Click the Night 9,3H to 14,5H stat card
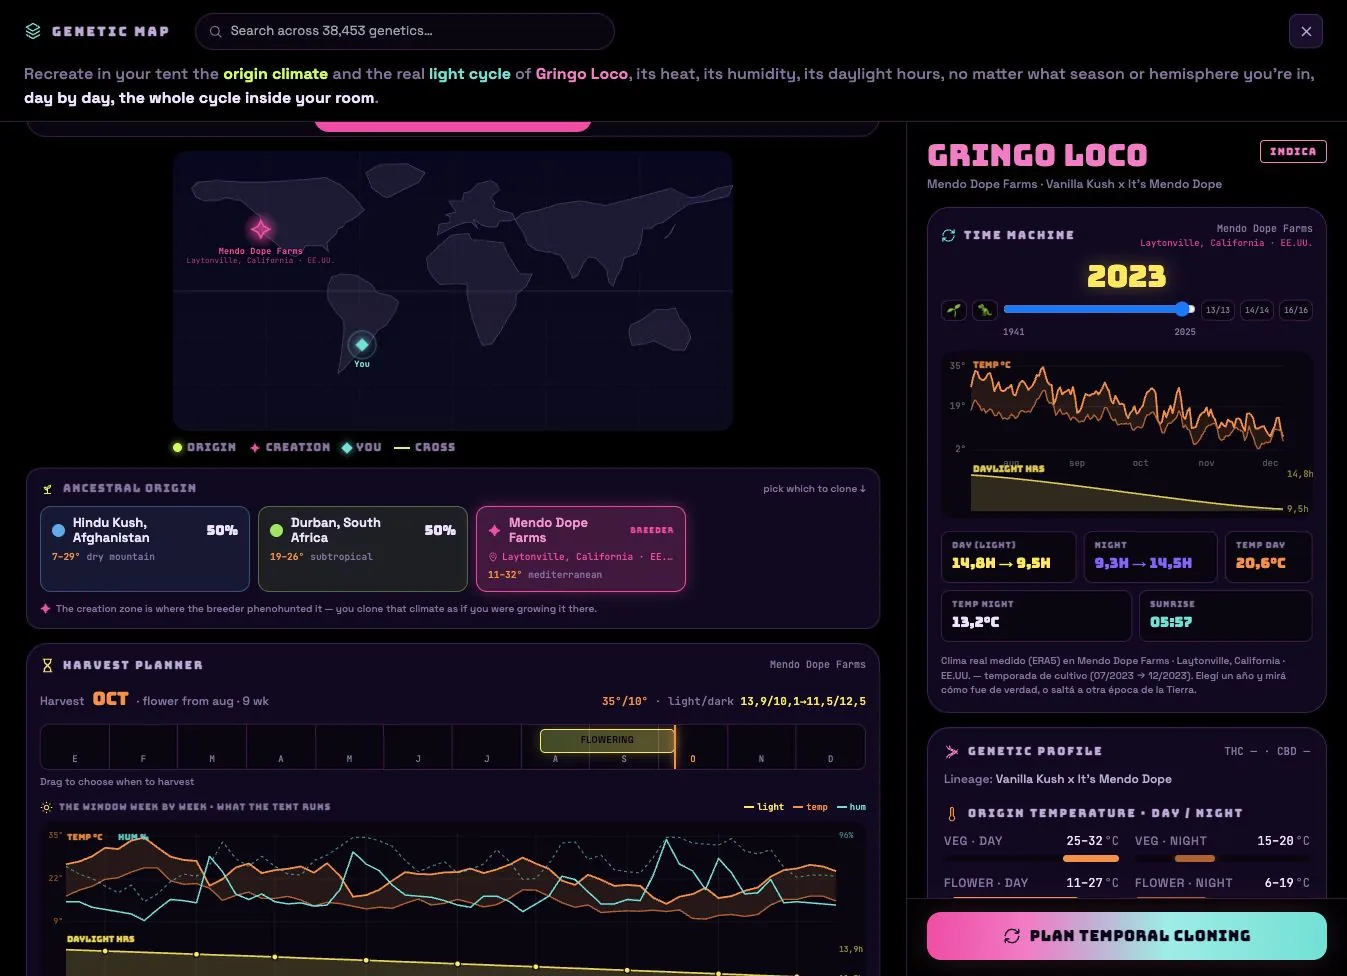Screen dimensions: 1347x976 point(1151,557)
